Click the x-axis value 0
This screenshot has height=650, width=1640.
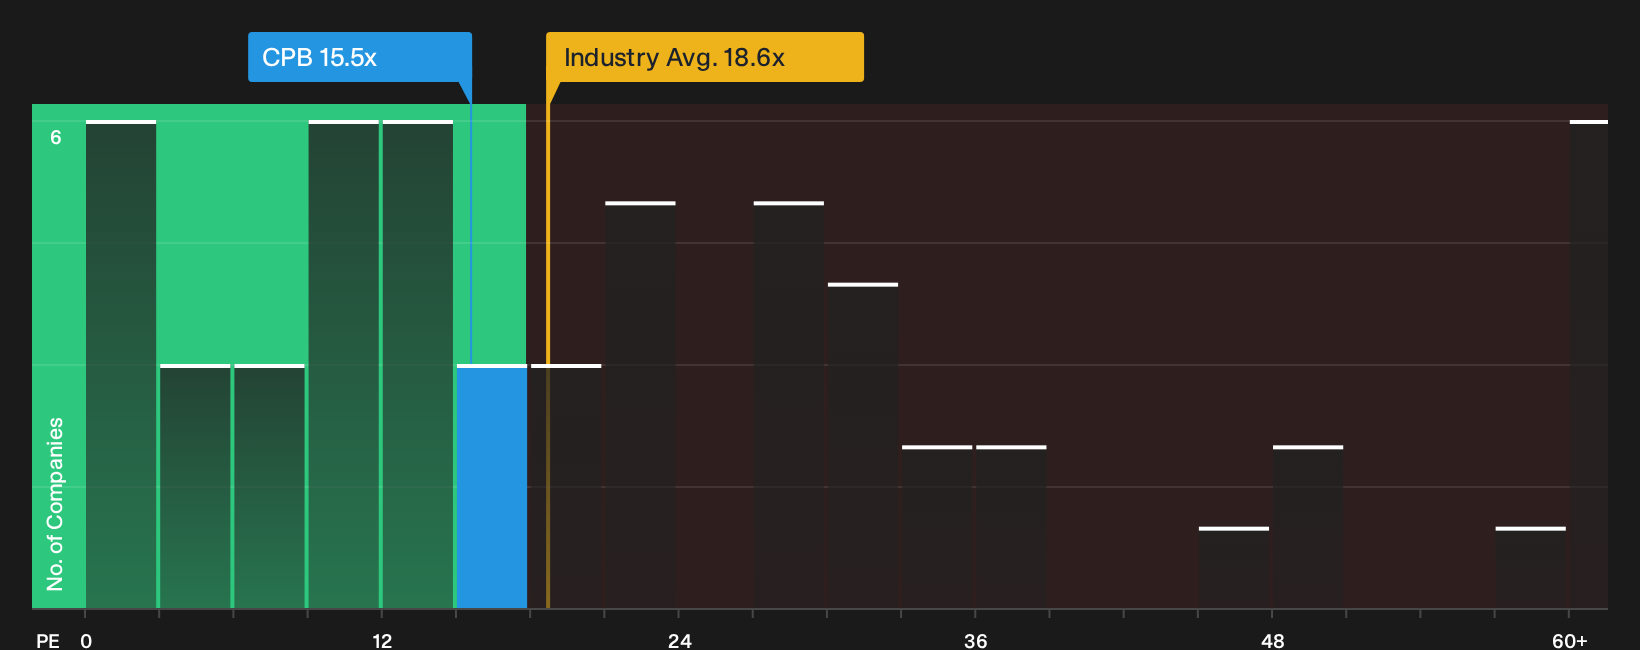pos(86,640)
